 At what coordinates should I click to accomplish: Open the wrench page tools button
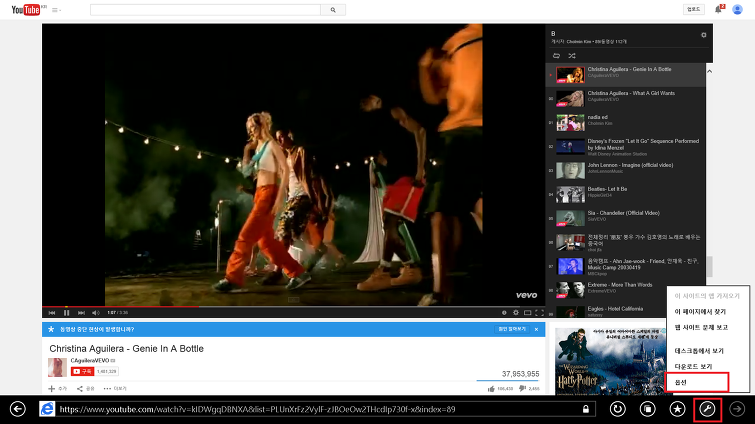[x=707, y=410]
